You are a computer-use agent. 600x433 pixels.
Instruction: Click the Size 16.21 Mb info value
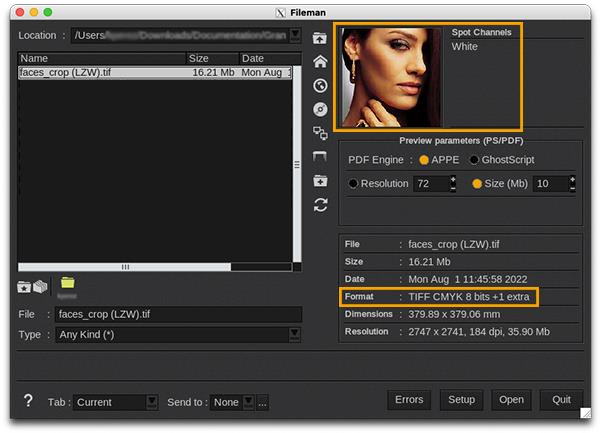(429, 262)
